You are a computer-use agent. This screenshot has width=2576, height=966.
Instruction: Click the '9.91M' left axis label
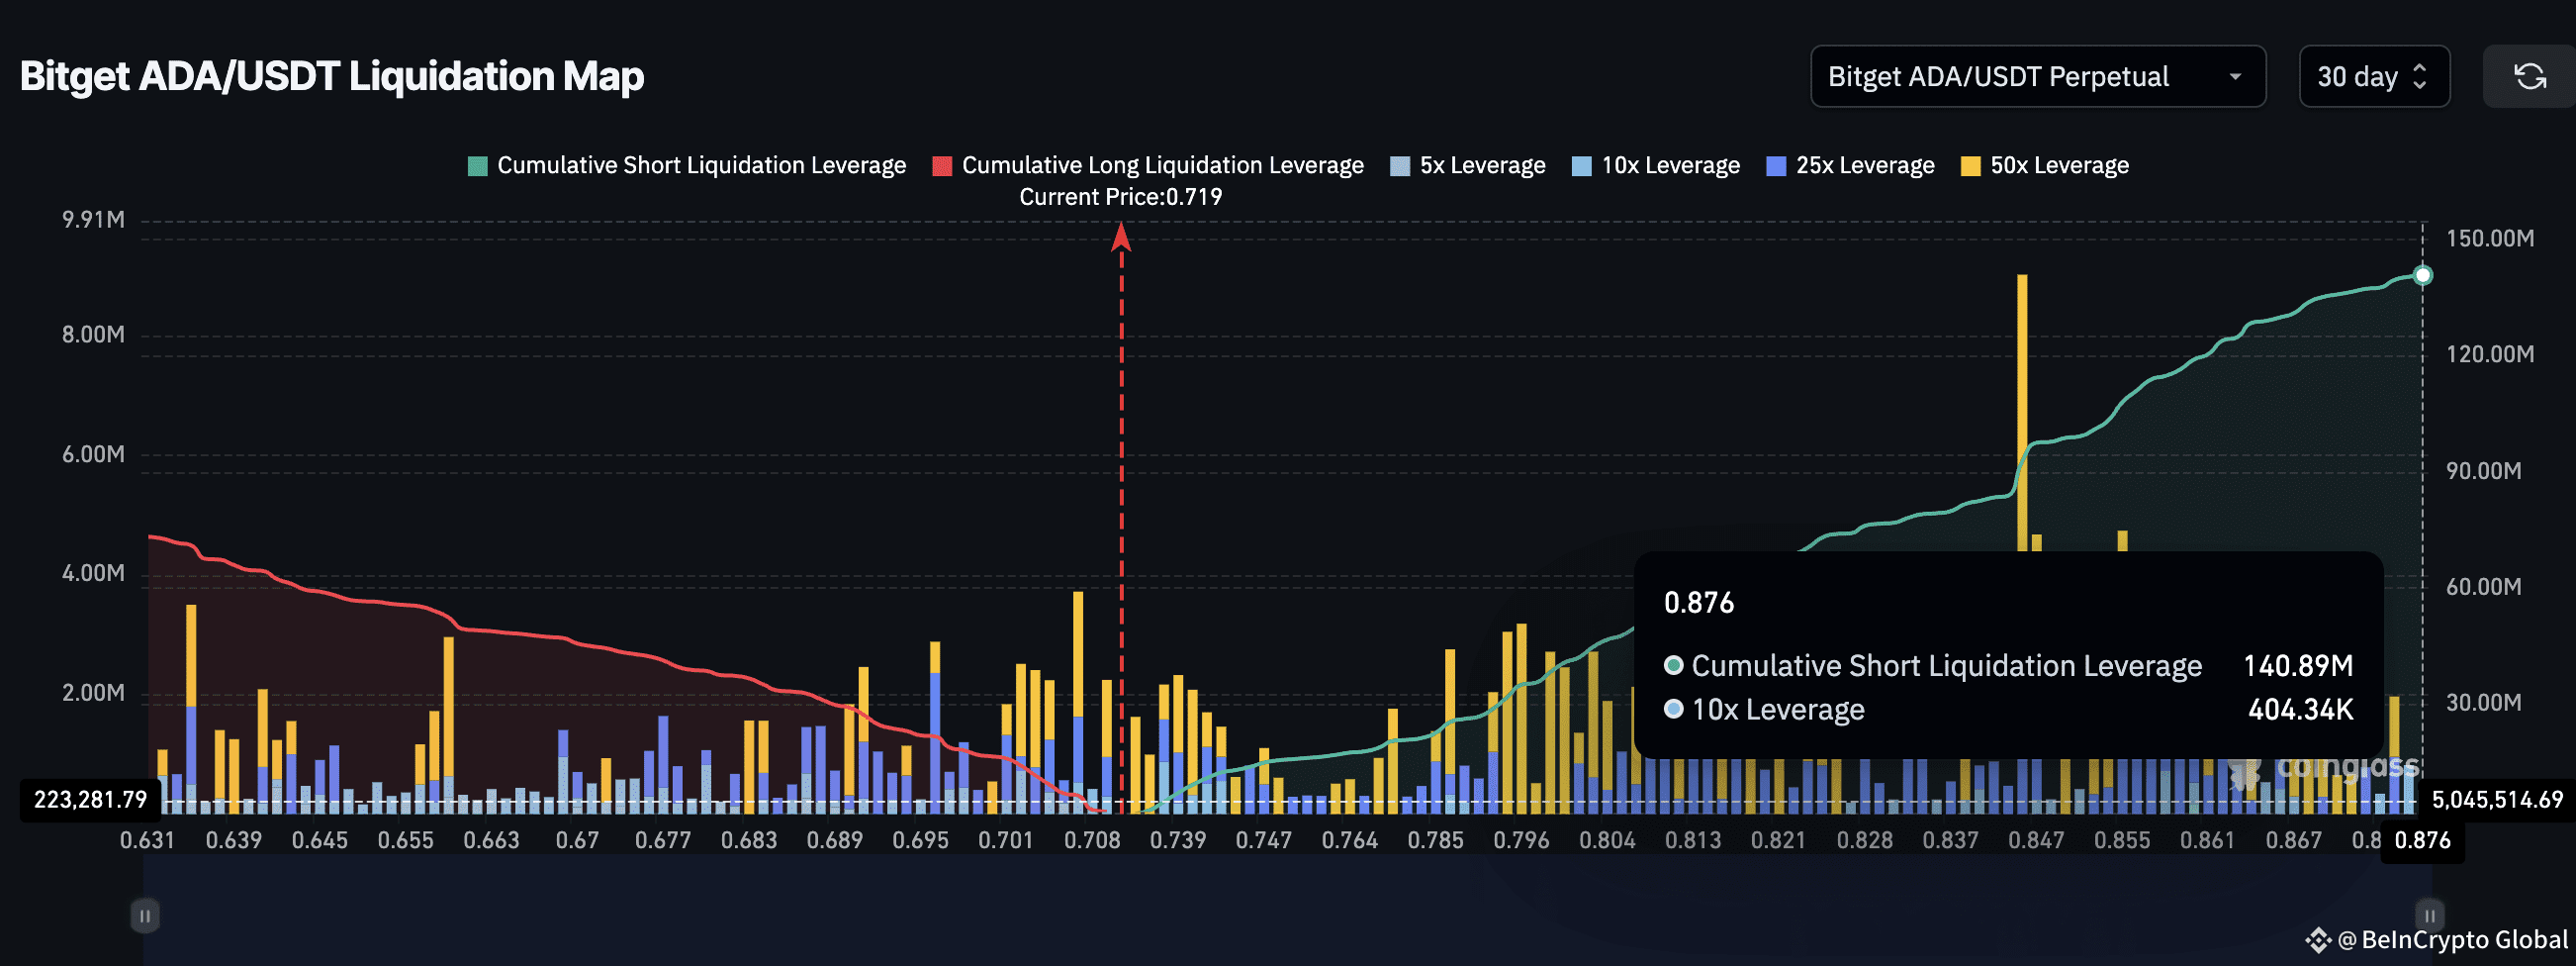click(94, 220)
